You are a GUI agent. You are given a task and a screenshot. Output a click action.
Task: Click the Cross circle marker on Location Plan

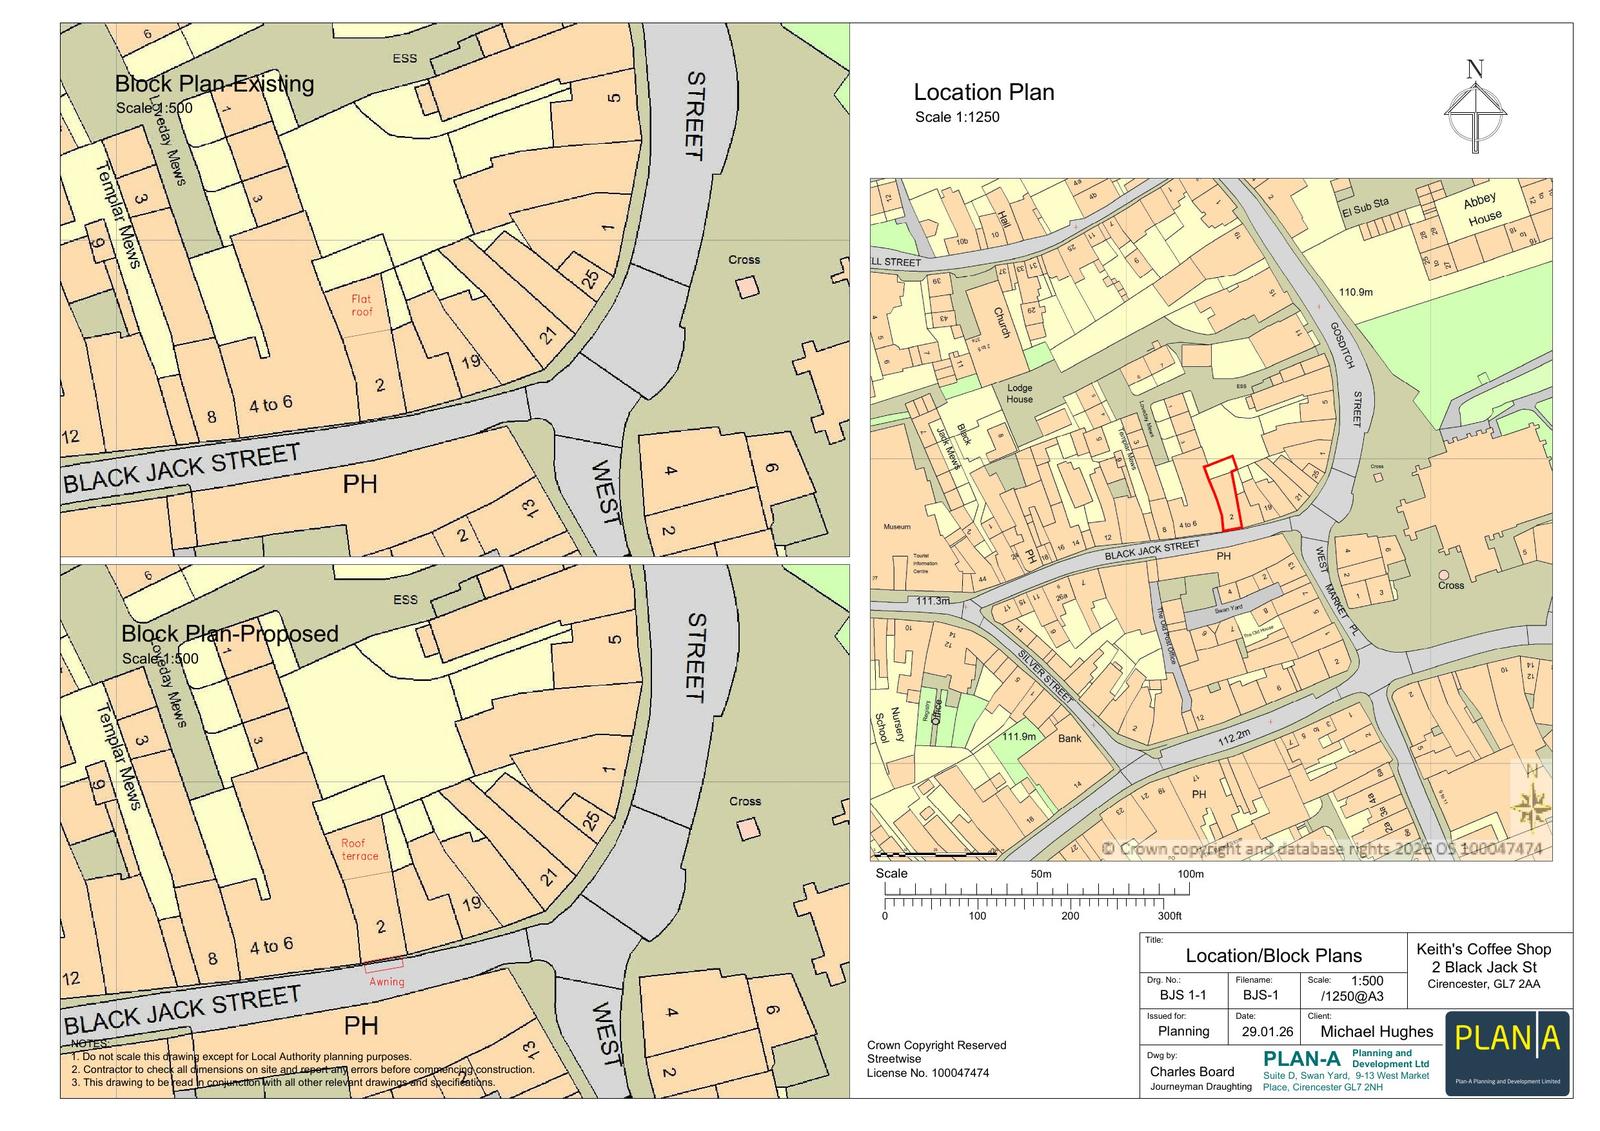click(x=1444, y=573)
